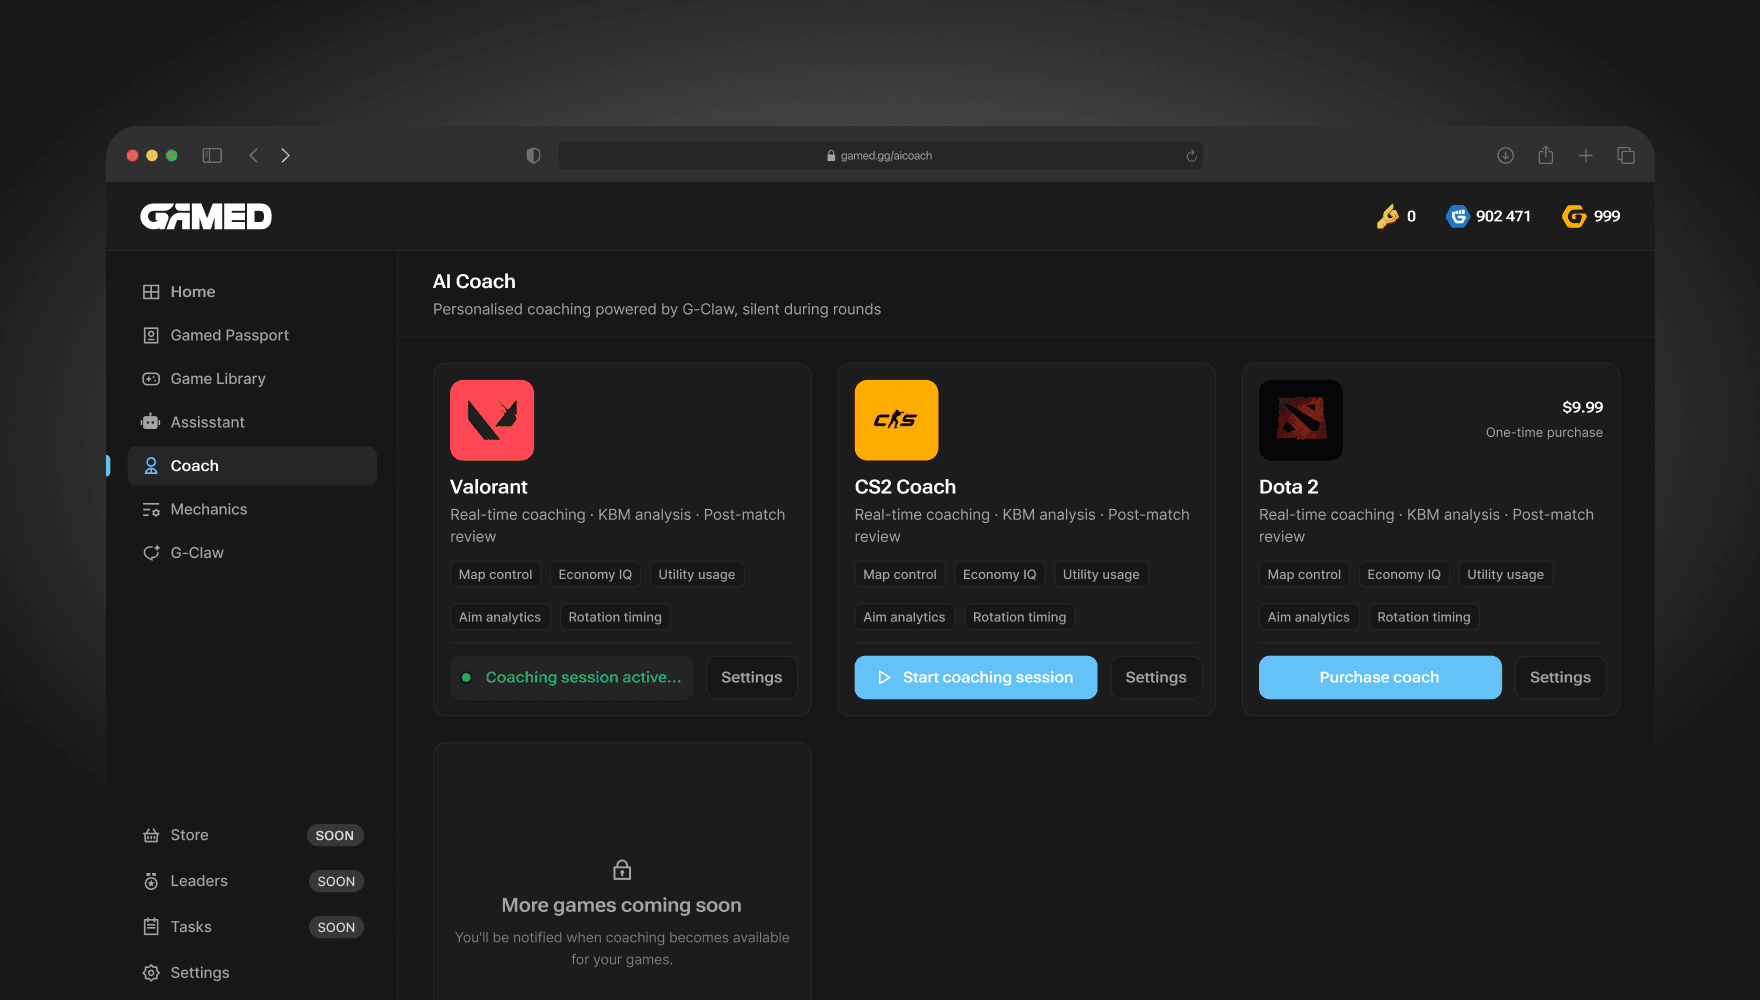The width and height of the screenshot is (1760, 1000).
Task: Click More games coming soon heading
Action: pyautogui.click(x=622, y=905)
